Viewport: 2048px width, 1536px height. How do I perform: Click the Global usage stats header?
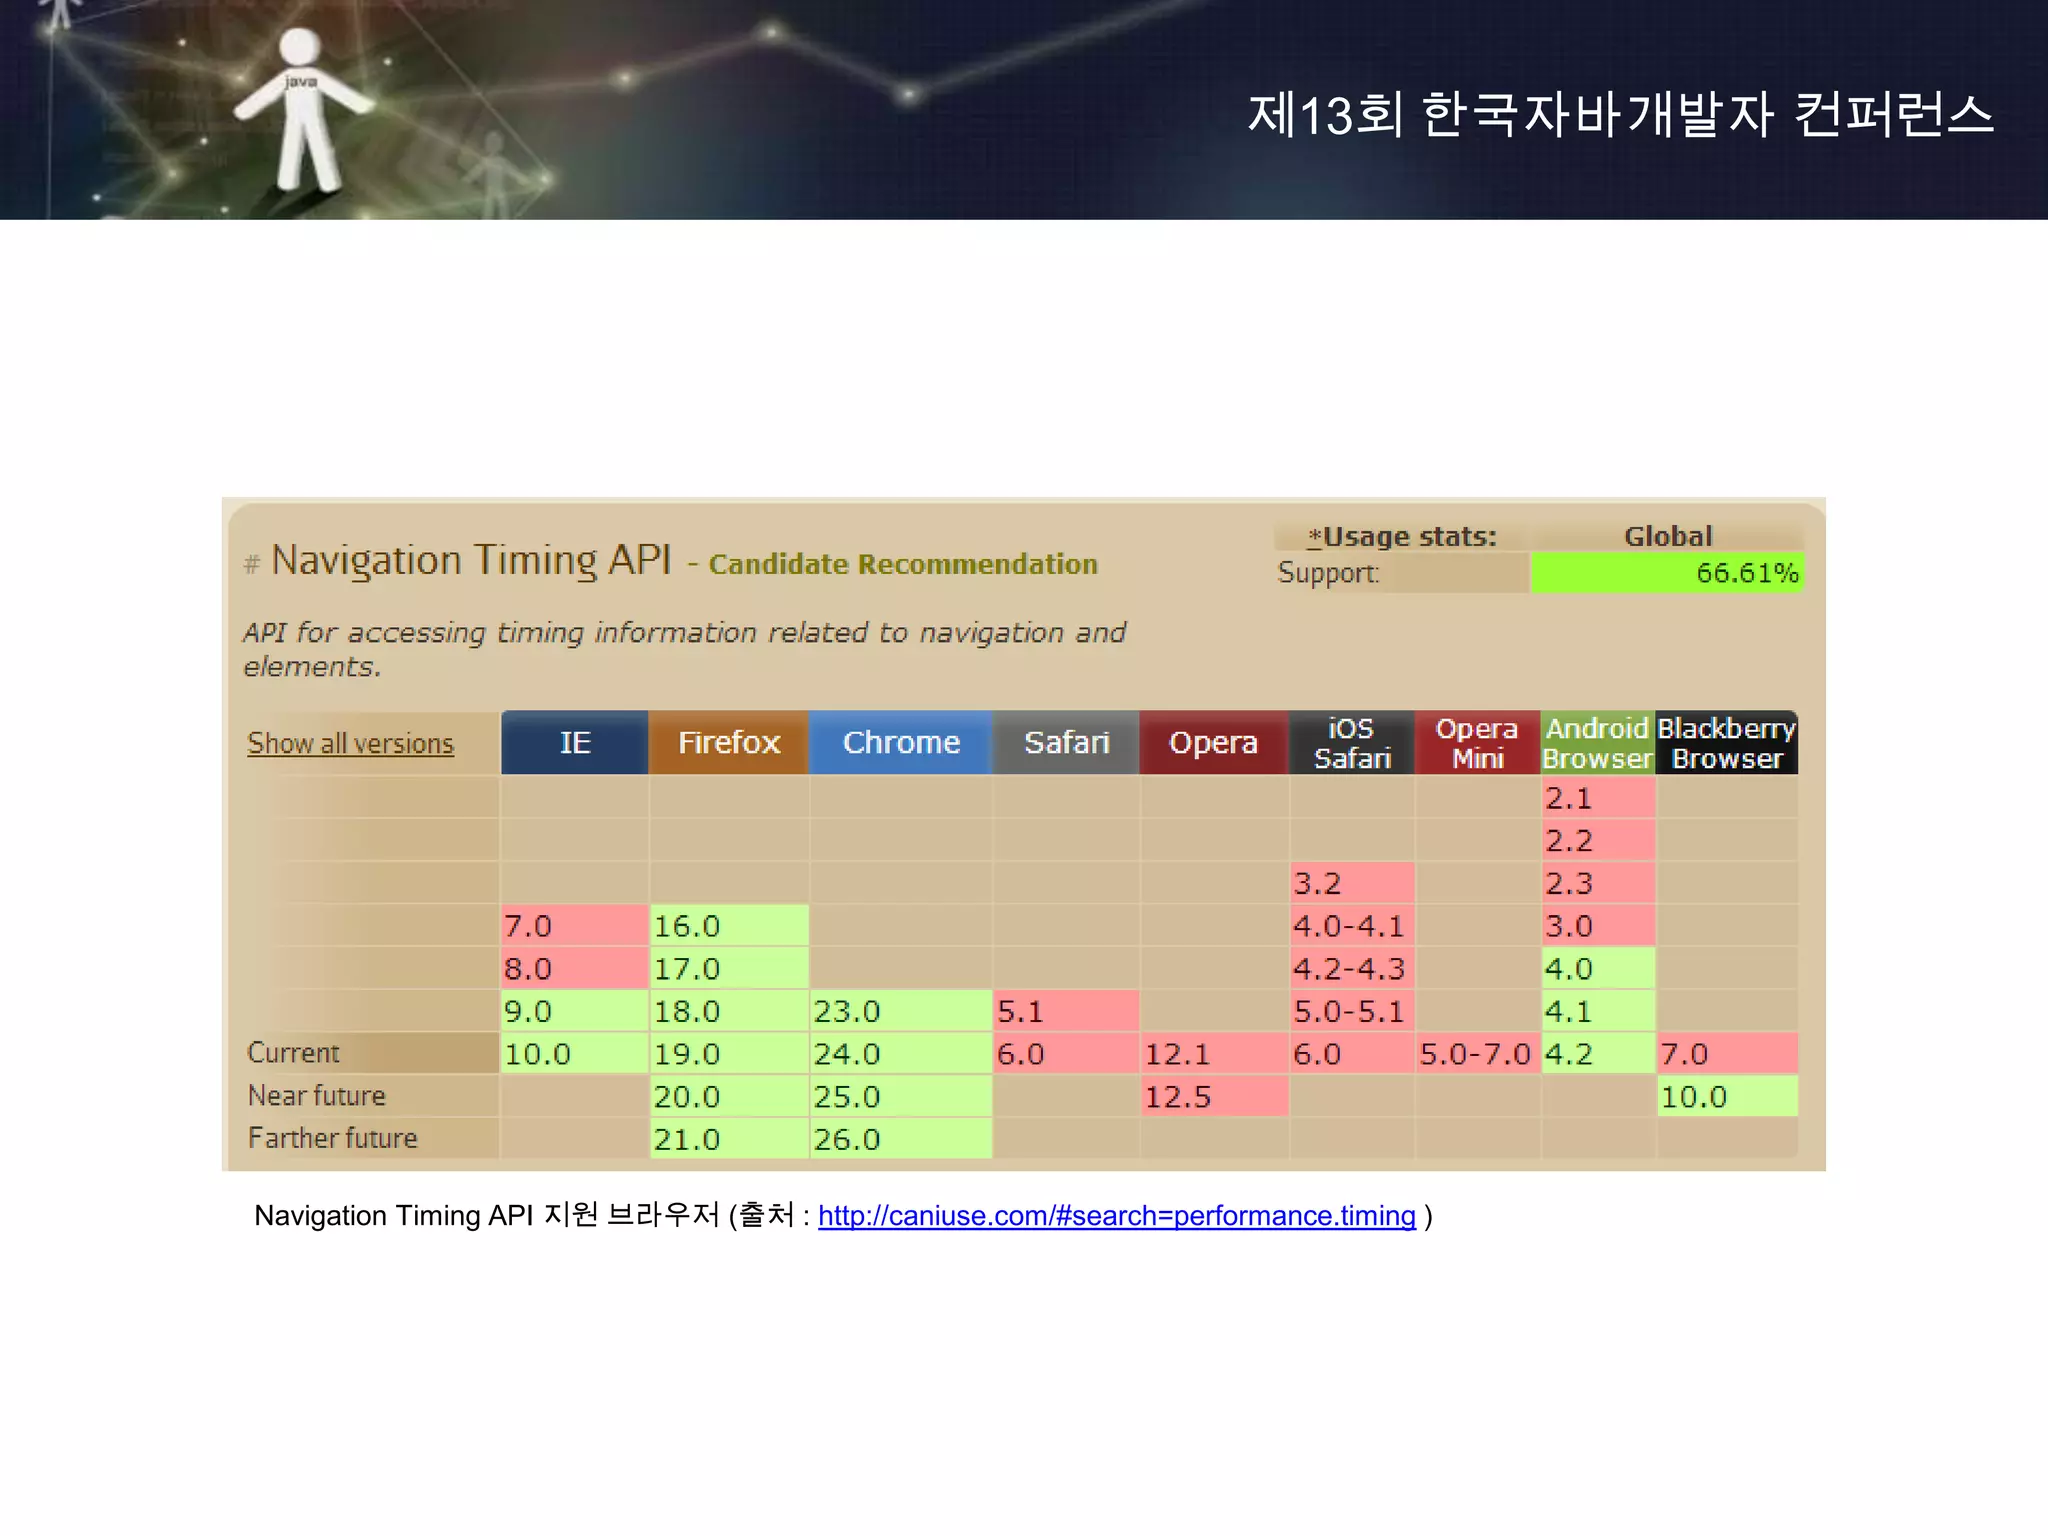pyautogui.click(x=1667, y=537)
